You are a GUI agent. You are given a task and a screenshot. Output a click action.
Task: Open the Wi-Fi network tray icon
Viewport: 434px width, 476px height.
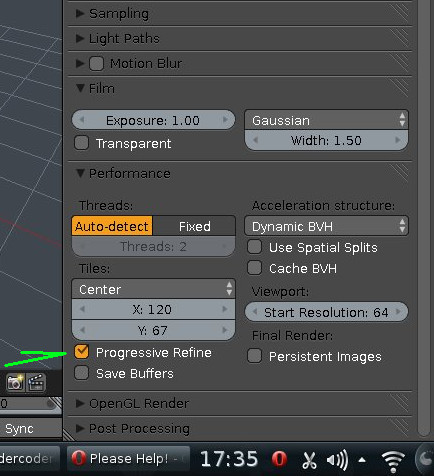(393, 462)
